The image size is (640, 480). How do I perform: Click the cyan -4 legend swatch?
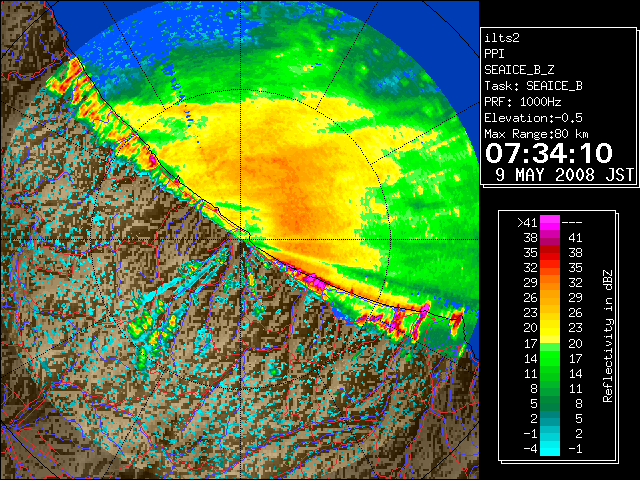tap(550, 449)
